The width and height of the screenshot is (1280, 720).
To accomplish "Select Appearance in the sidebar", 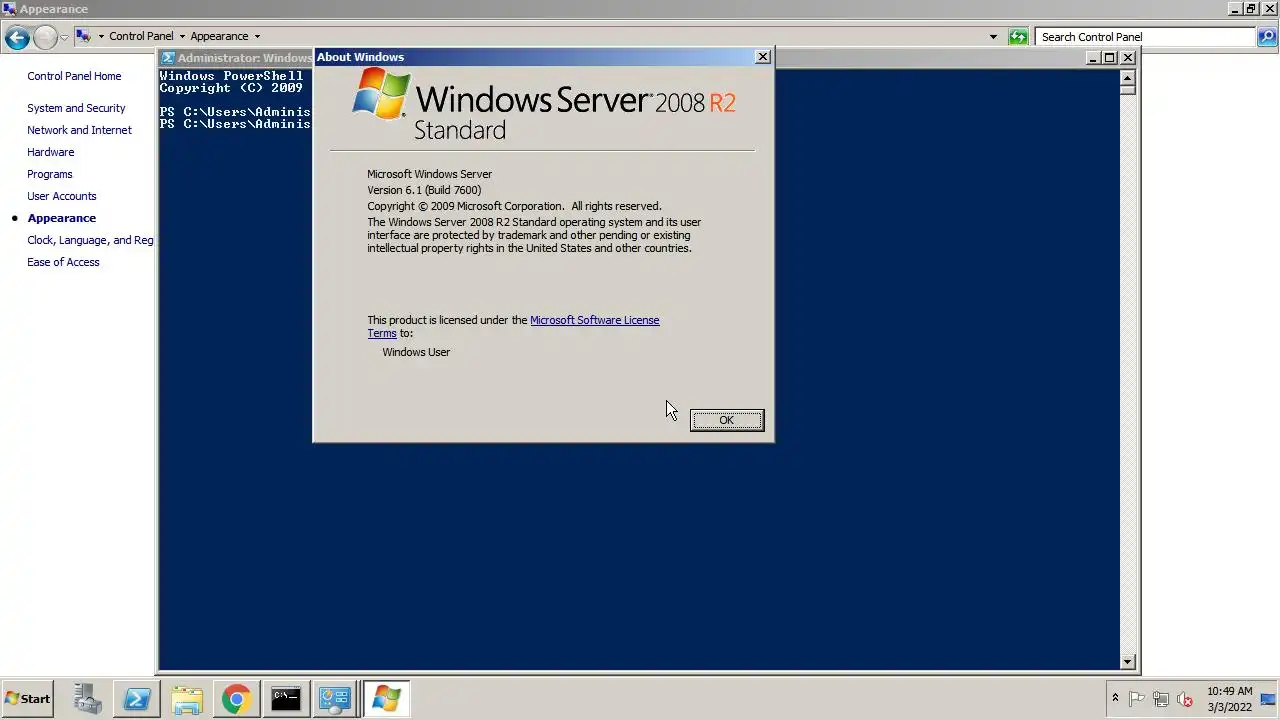I will pos(61,218).
